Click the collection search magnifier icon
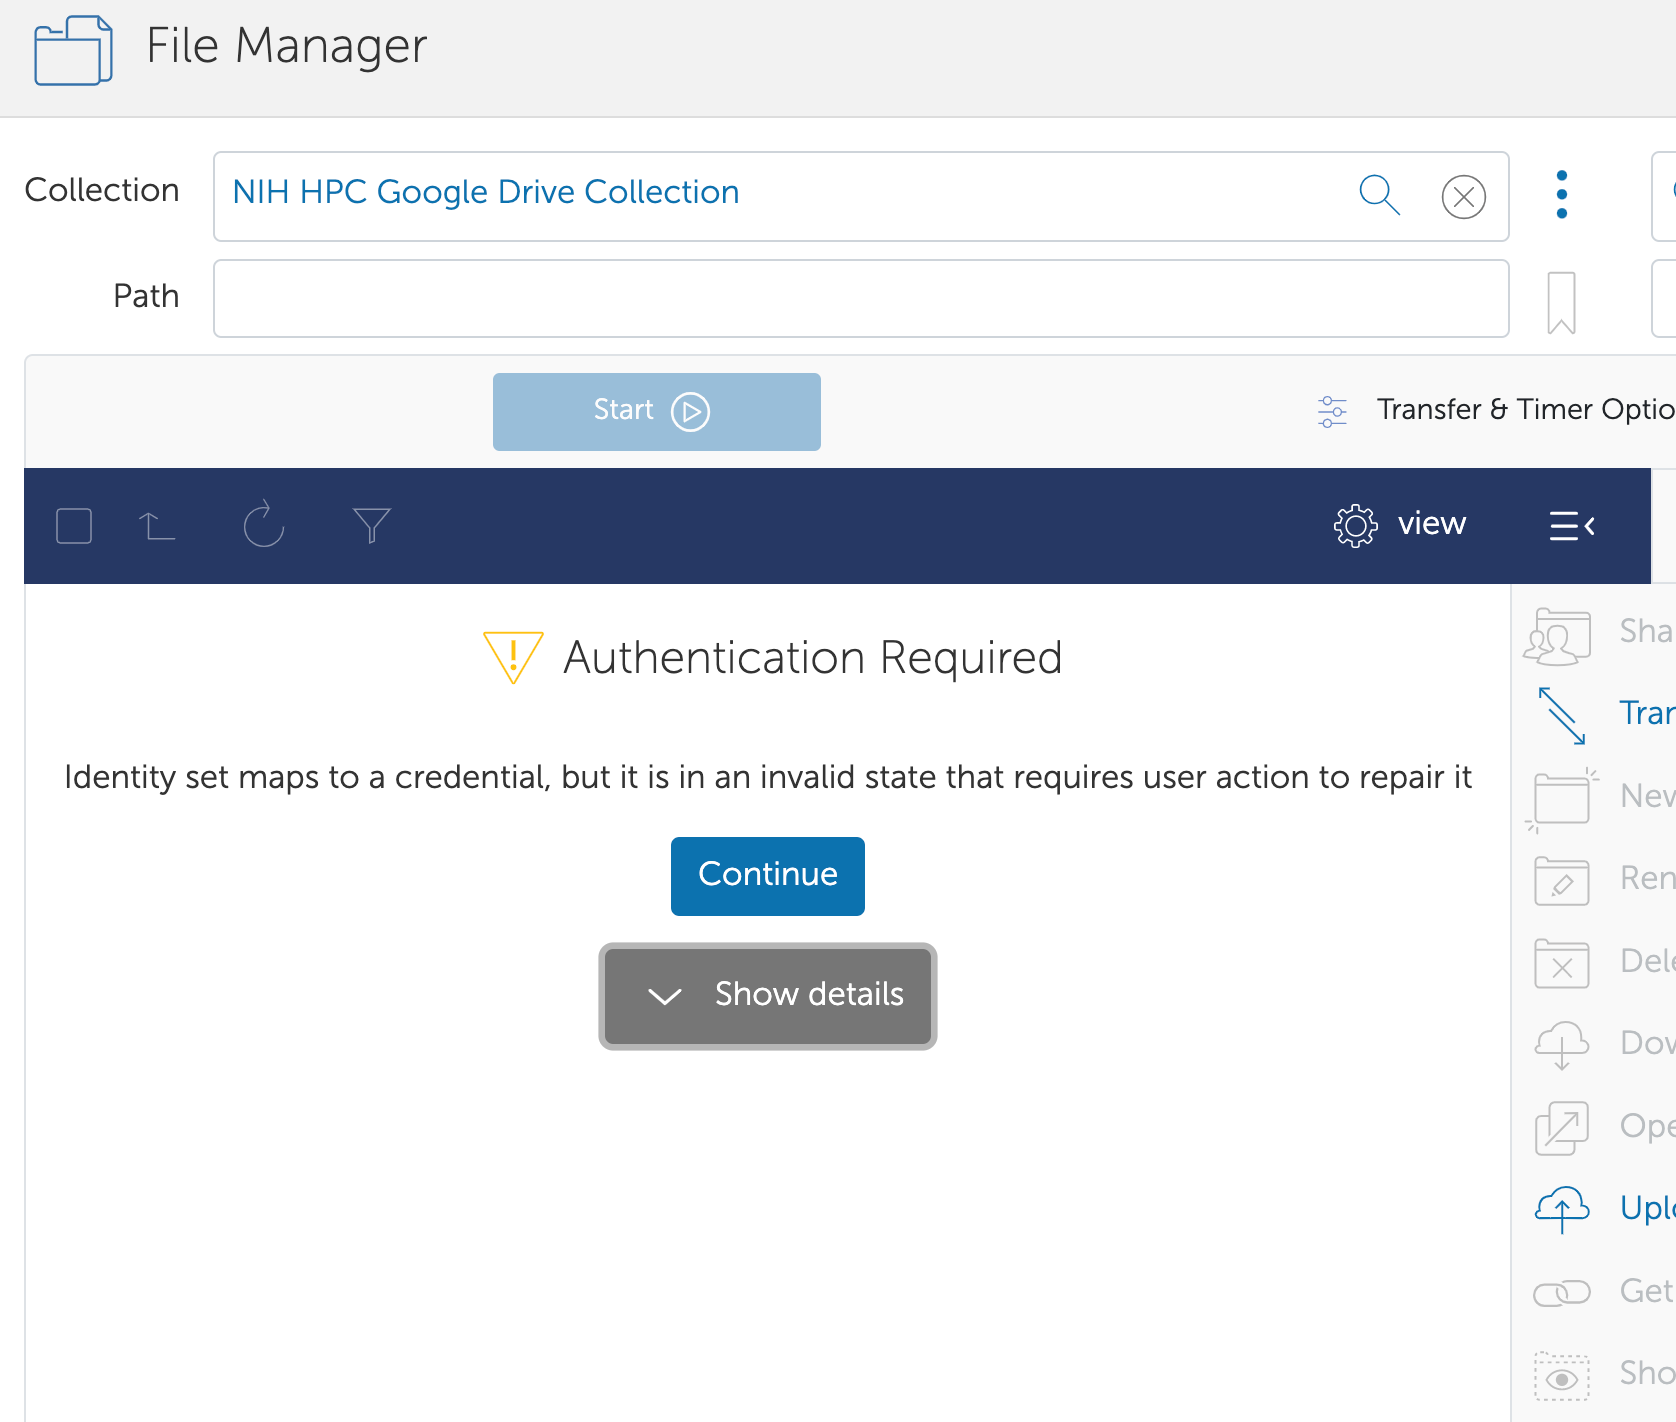This screenshot has width=1676, height=1422. (x=1379, y=195)
